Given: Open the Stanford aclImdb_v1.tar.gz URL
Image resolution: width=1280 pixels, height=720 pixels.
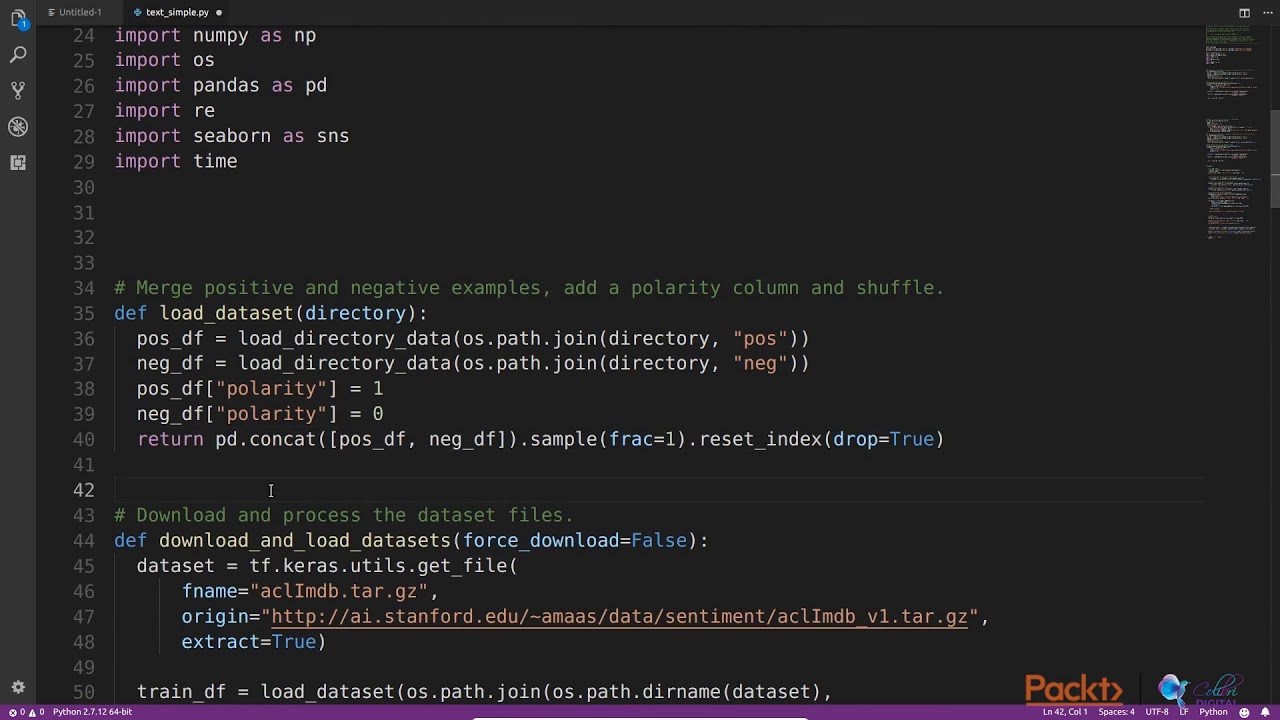Looking at the screenshot, I should (x=620, y=616).
